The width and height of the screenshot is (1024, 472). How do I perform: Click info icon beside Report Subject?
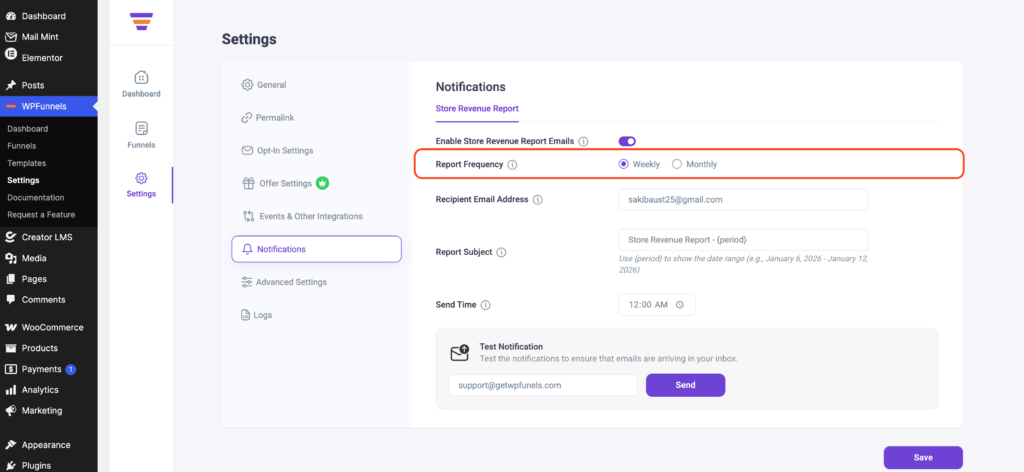click(x=502, y=252)
